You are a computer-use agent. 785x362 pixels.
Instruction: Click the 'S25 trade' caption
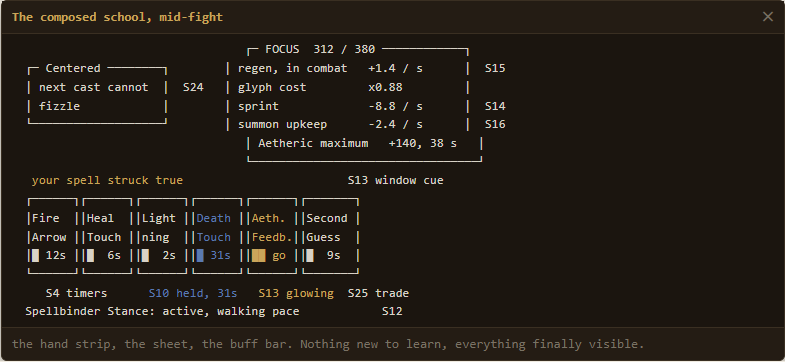pos(378,293)
